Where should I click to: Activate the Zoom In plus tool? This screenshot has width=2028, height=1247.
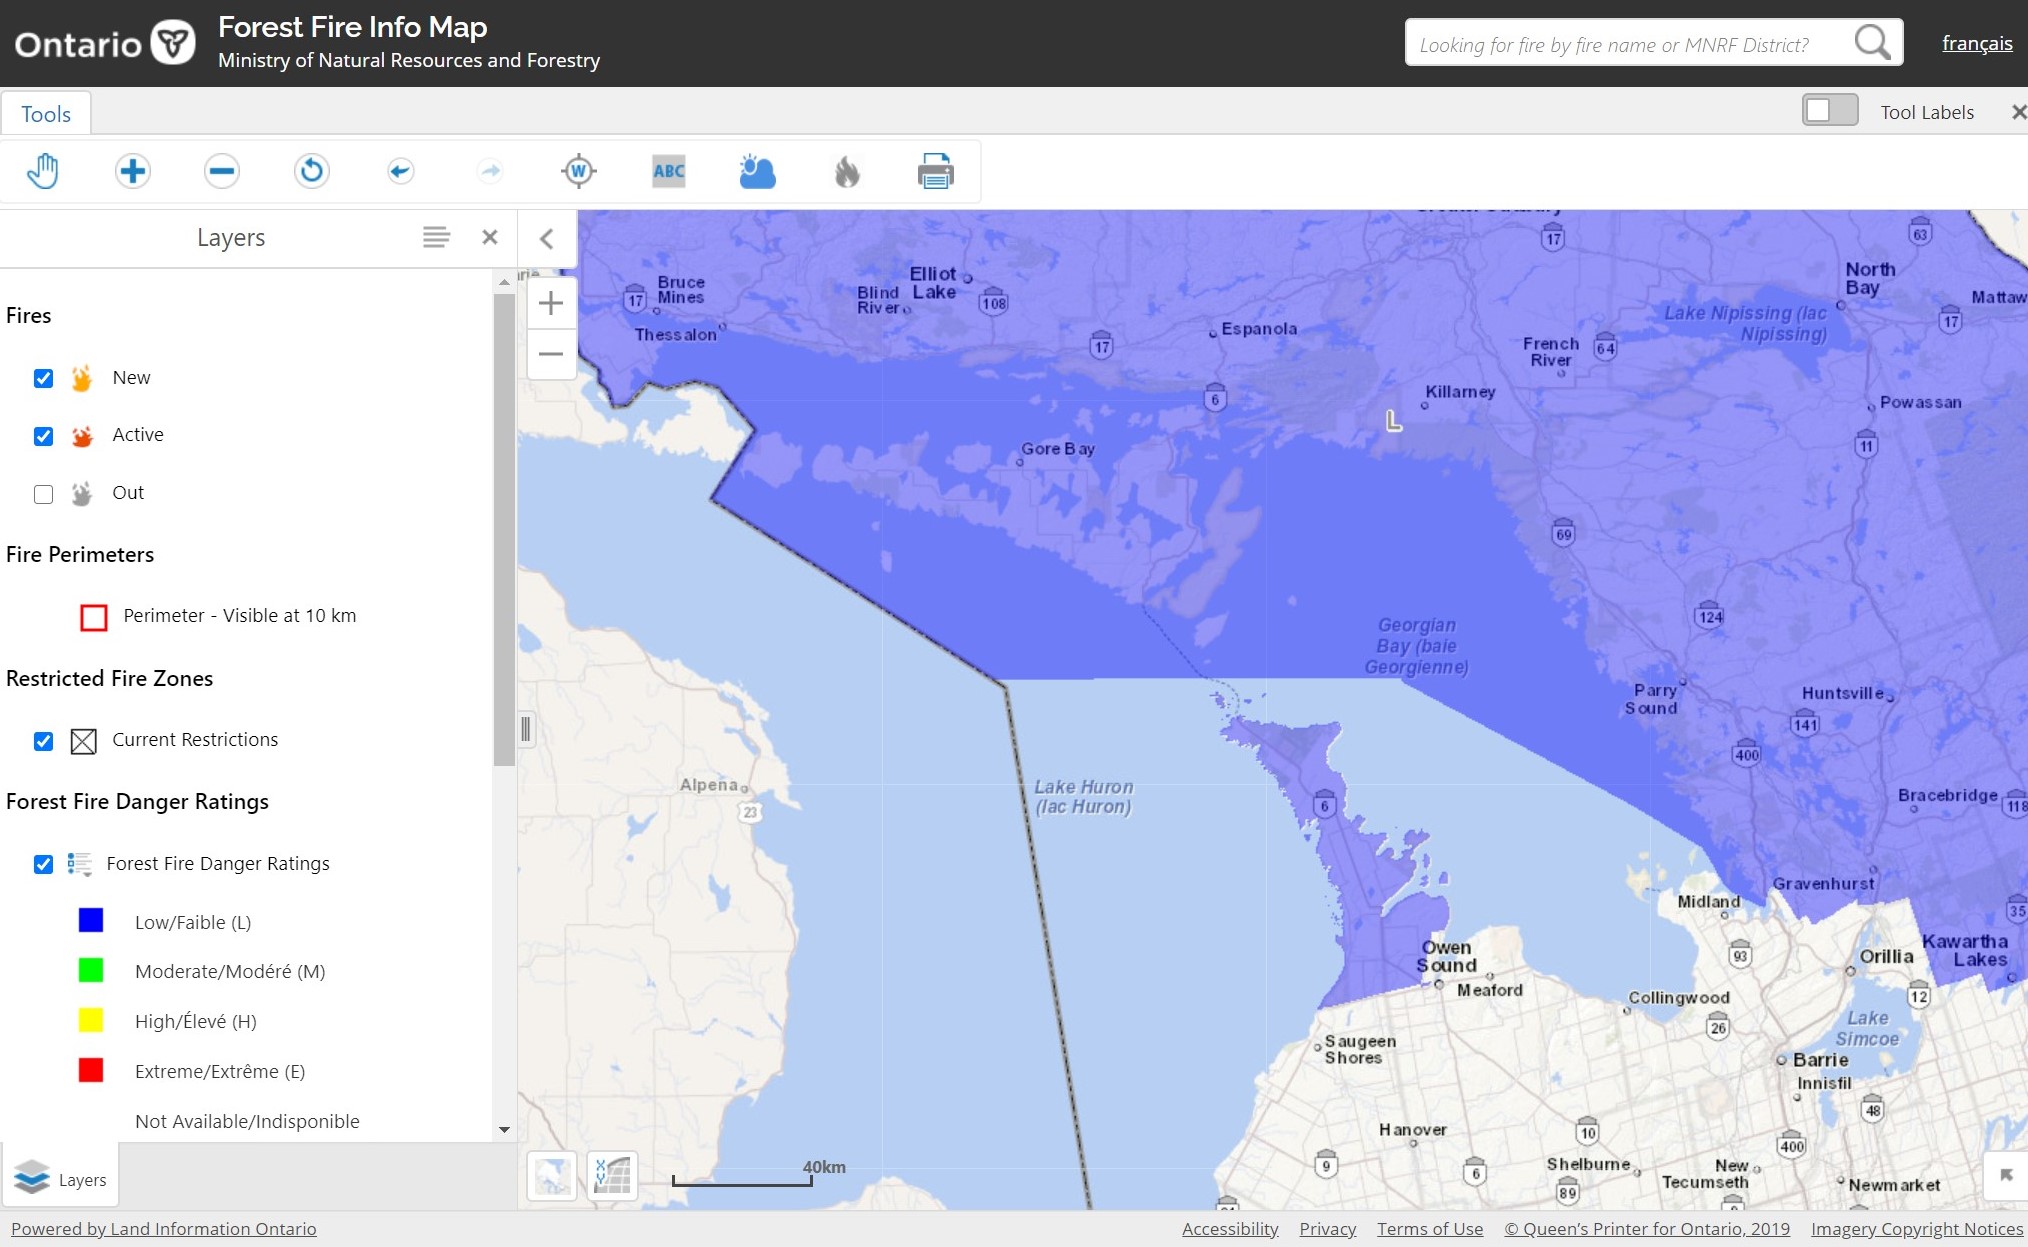pyautogui.click(x=132, y=171)
